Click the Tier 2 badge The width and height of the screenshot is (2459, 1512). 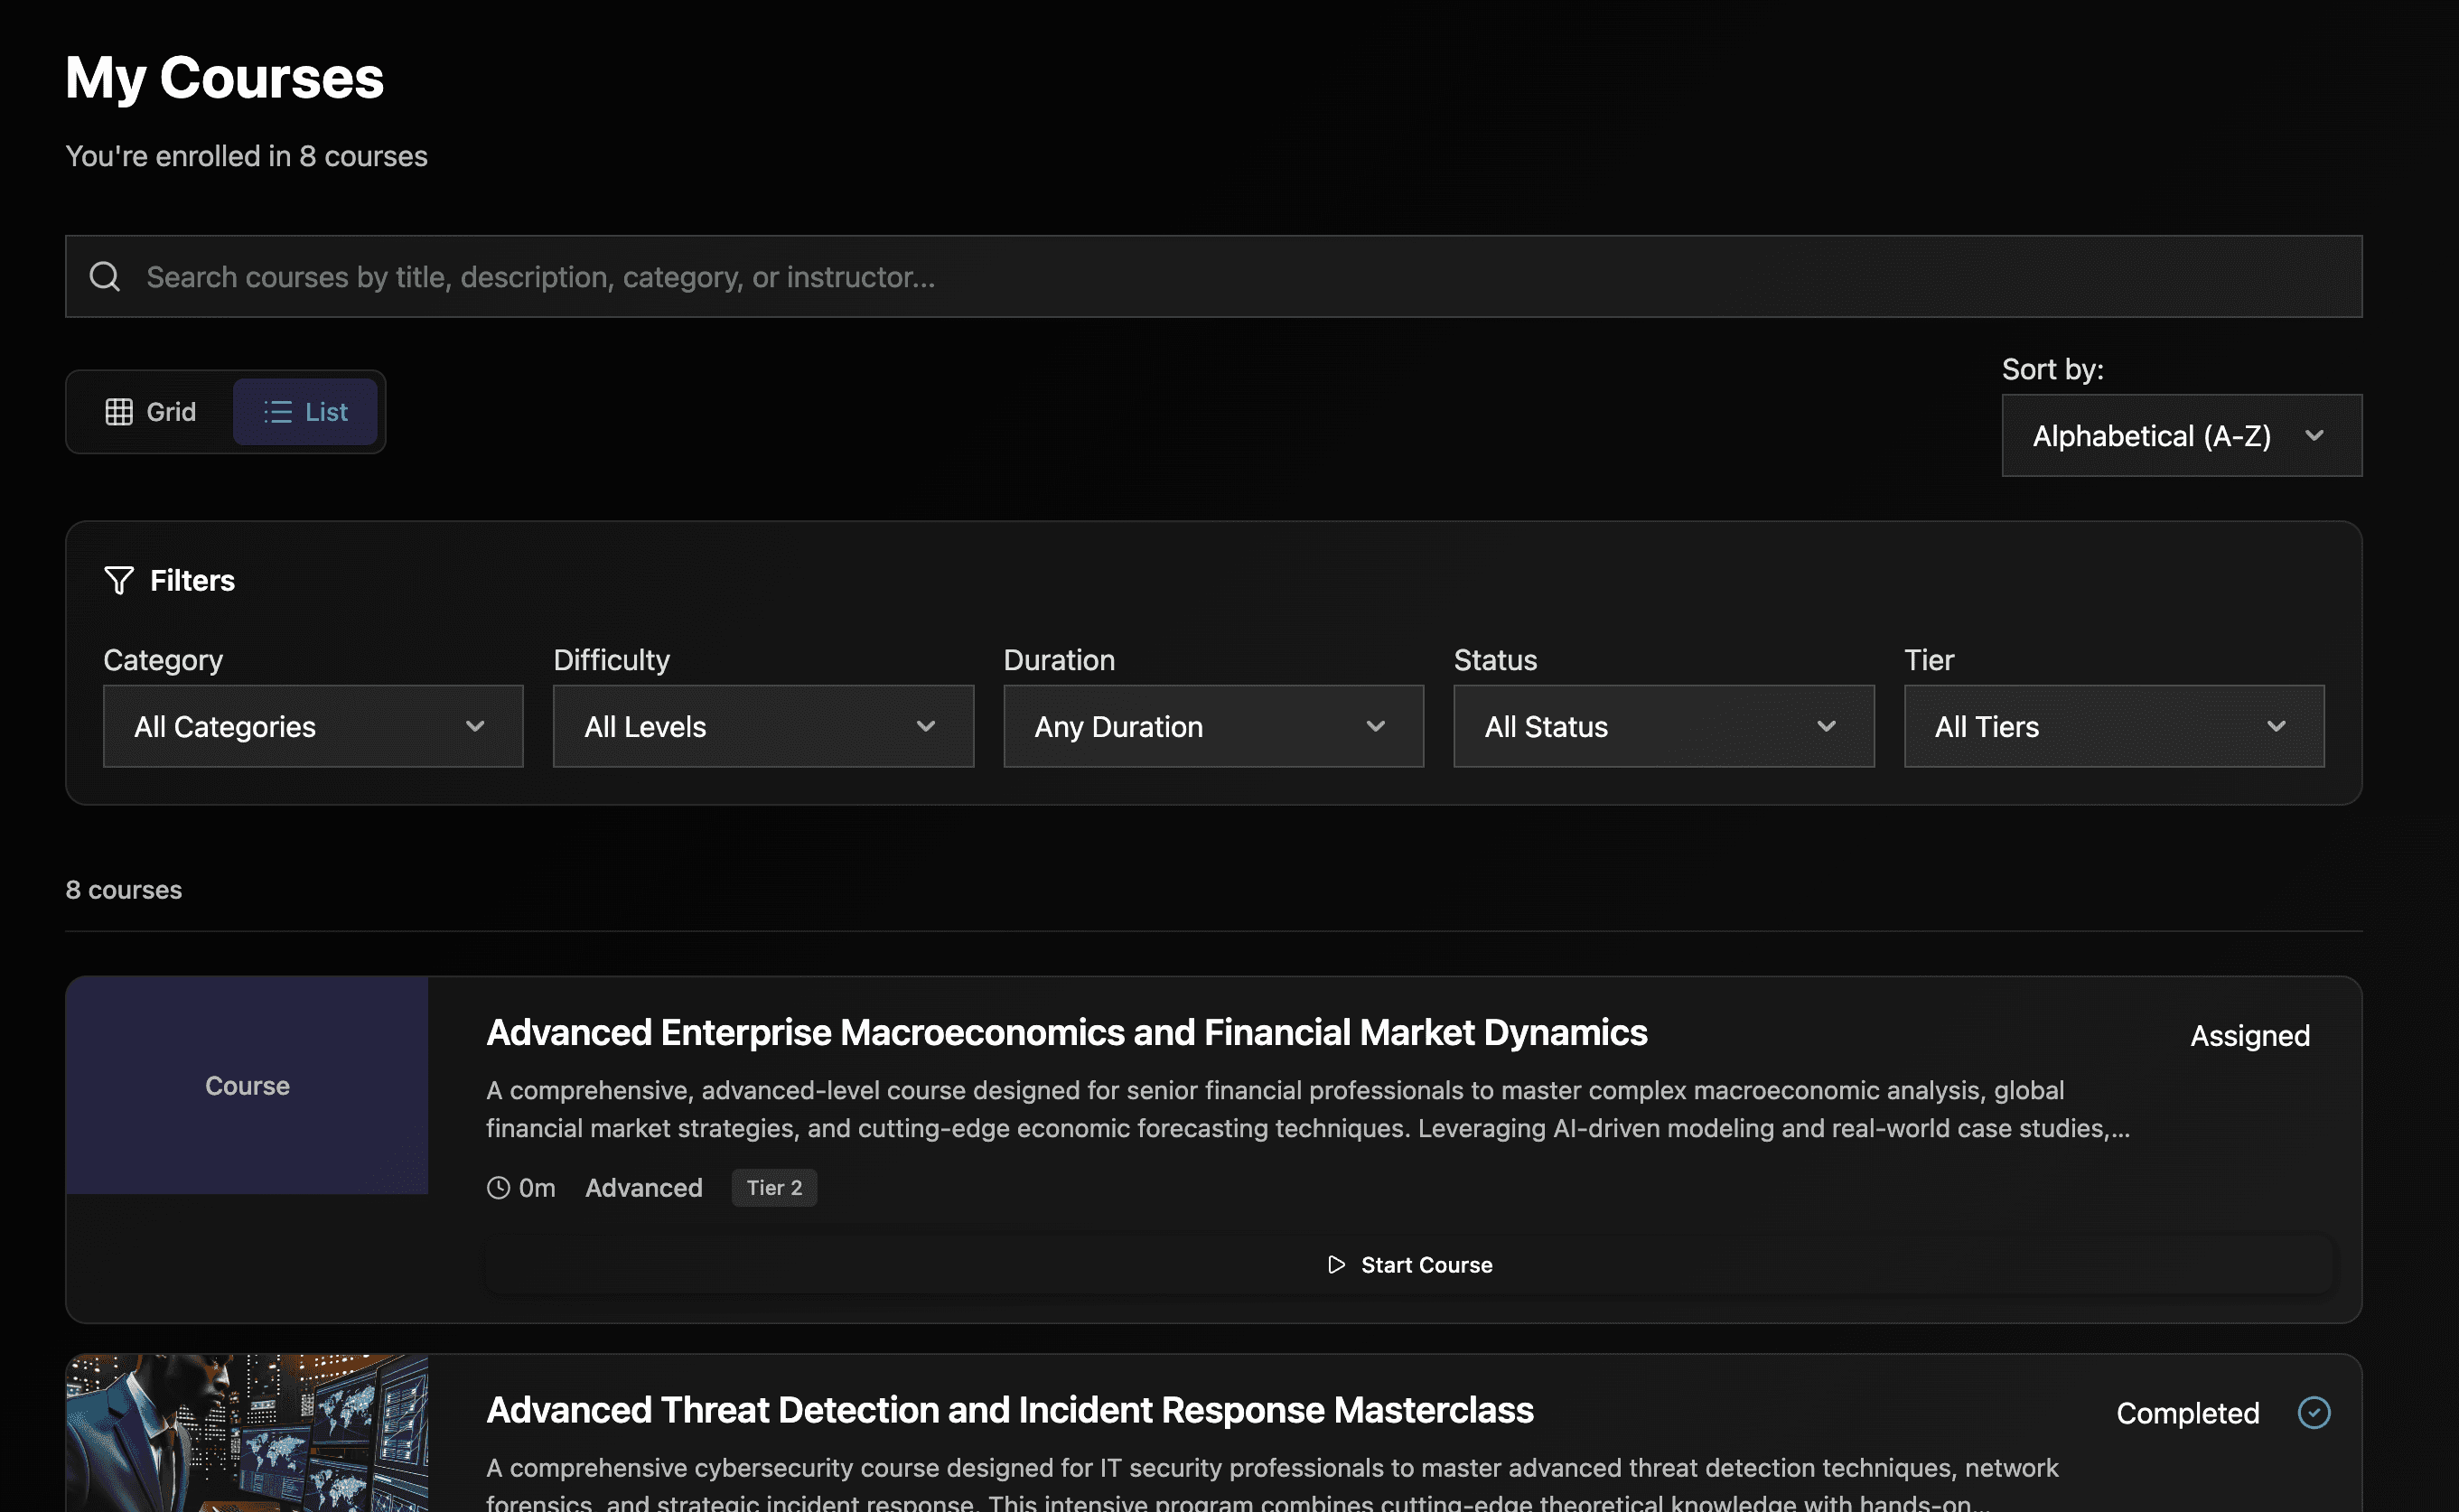pyautogui.click(x=773, y=1188)
